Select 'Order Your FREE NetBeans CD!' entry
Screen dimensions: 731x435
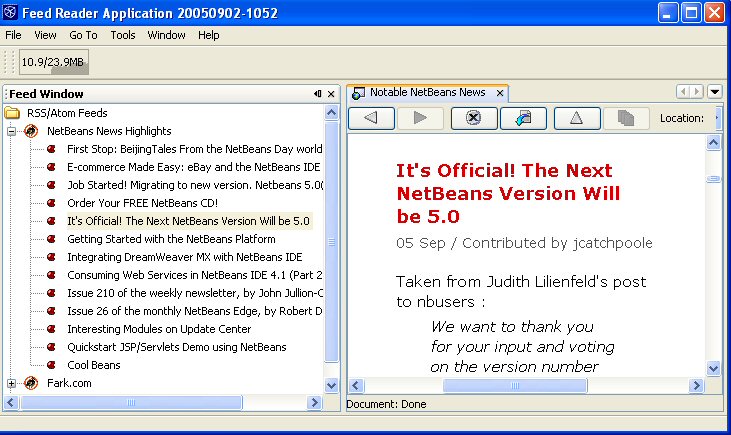pos(142,203)
